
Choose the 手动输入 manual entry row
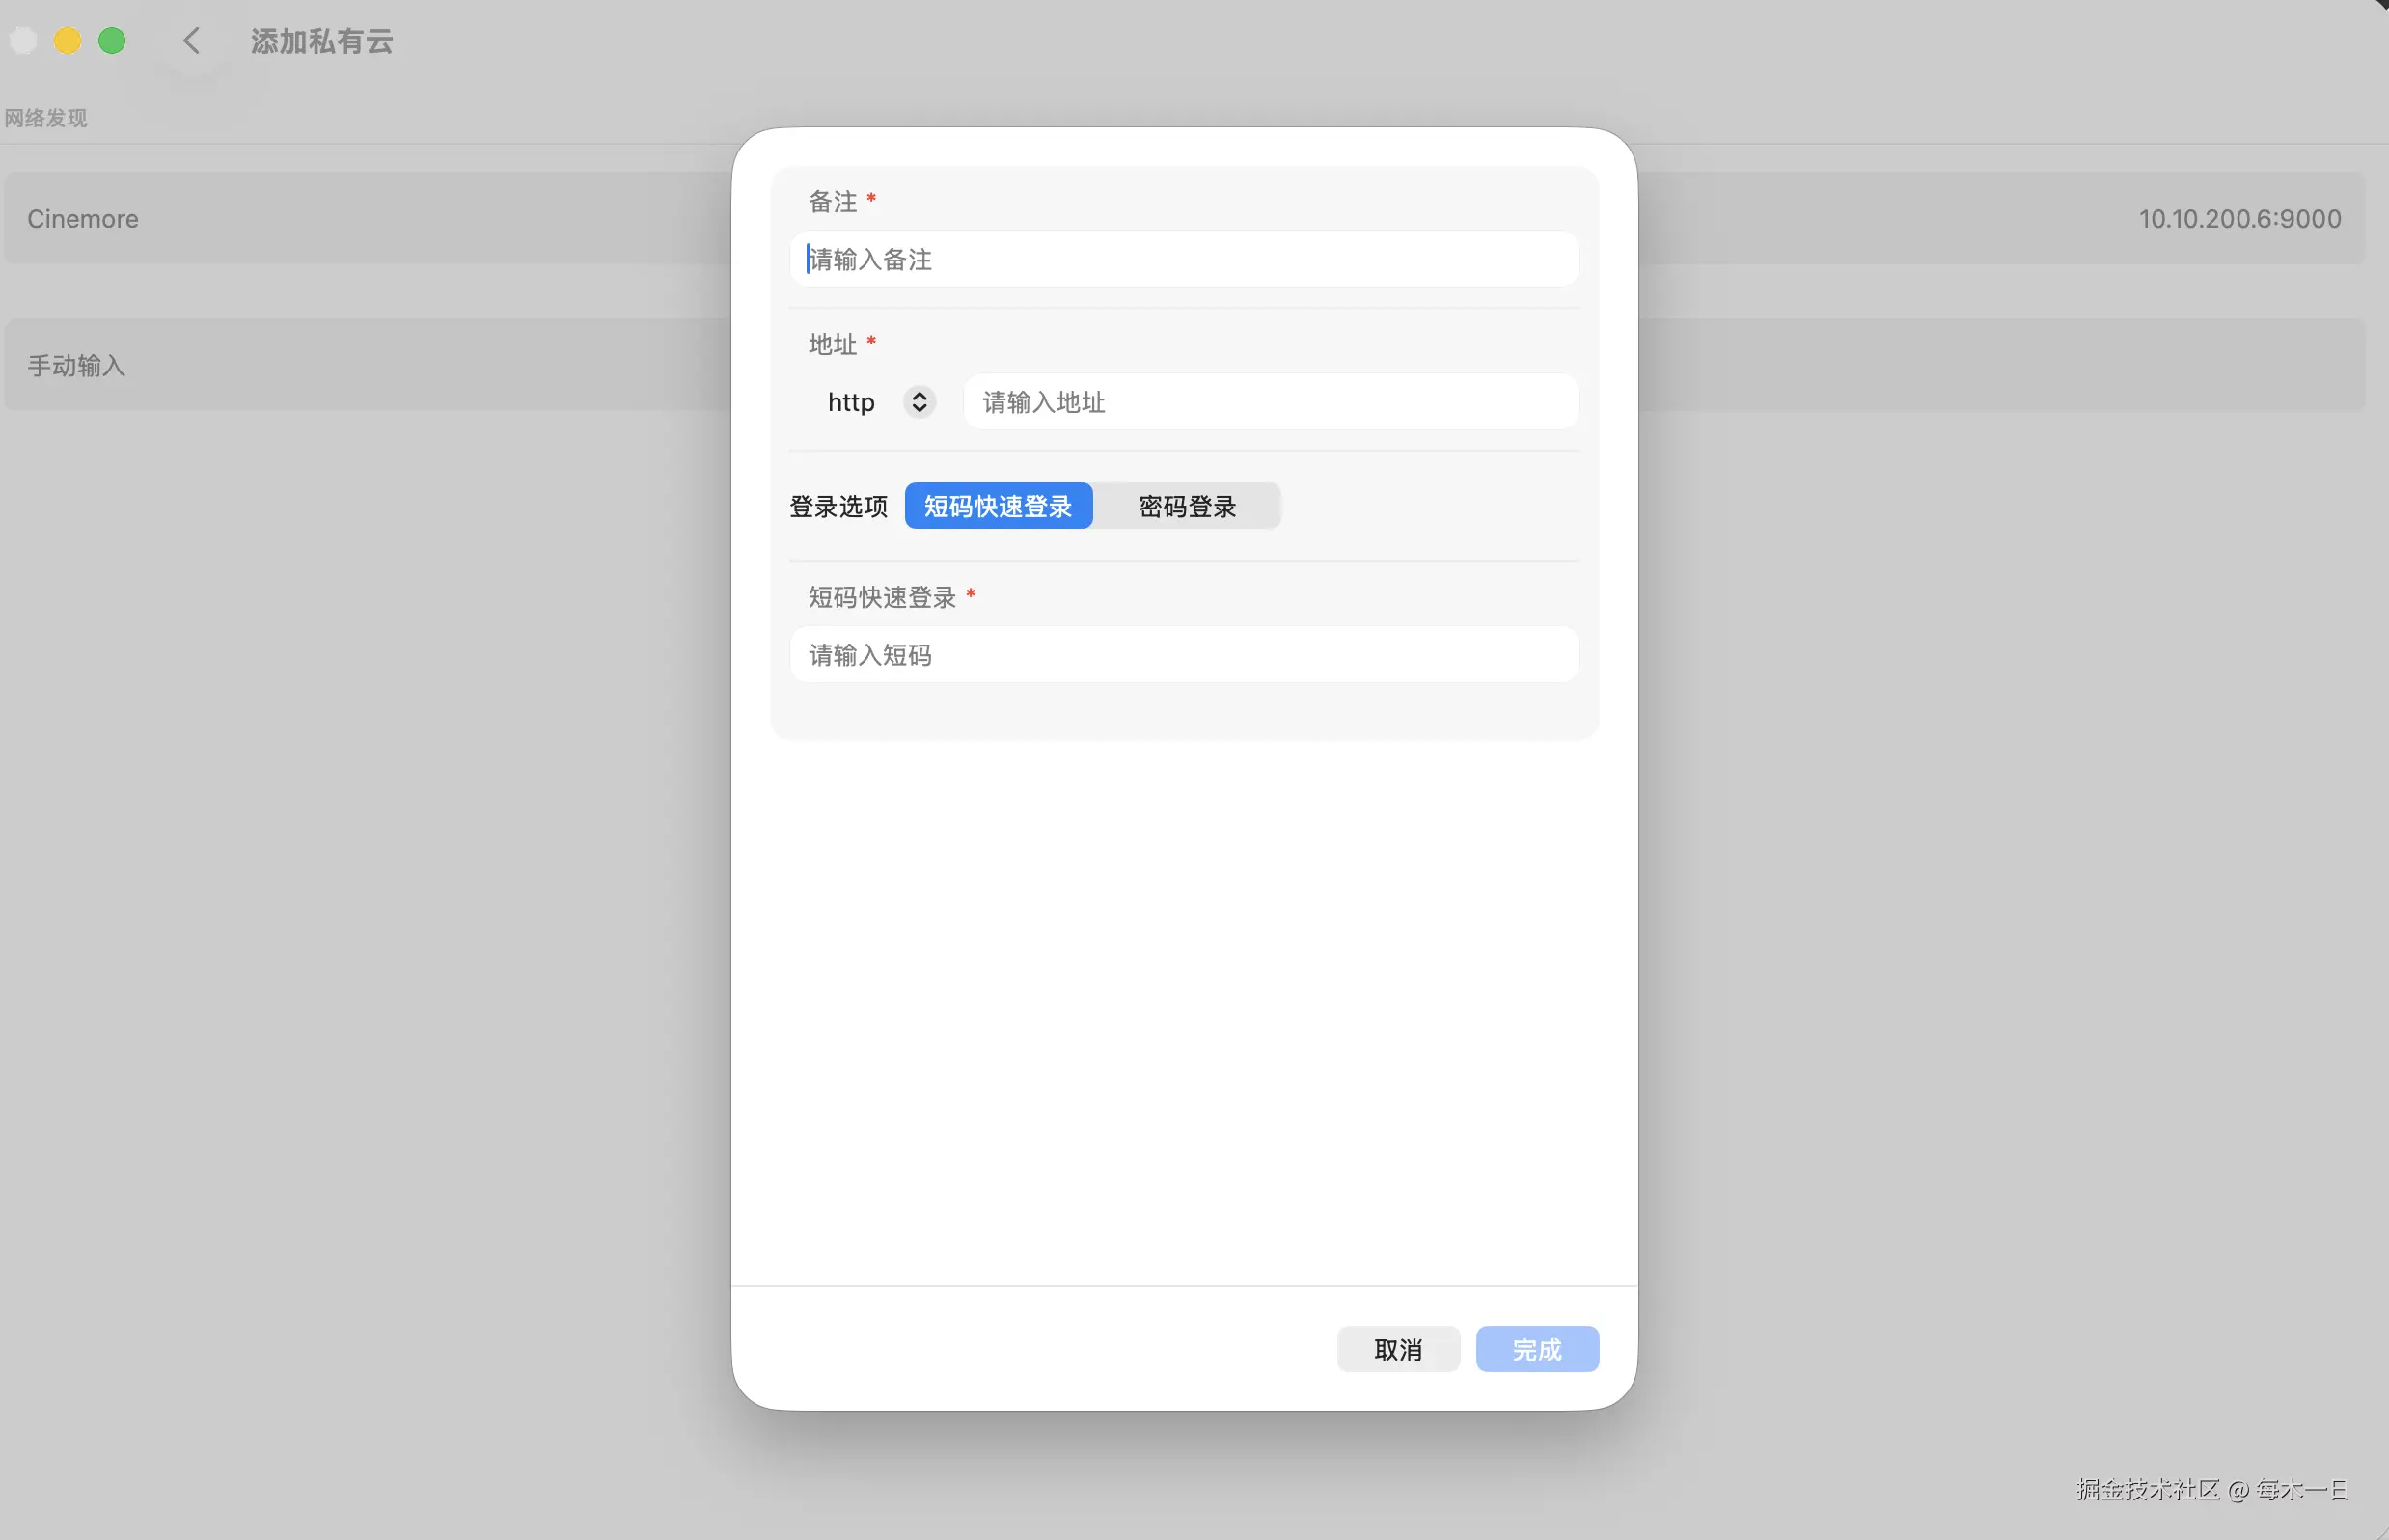77,366
